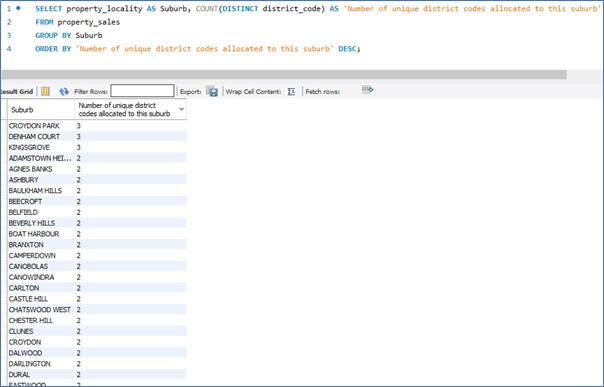The height and width of the screenshot is (387, 604).
Task: Toggle breakpoint dot on line 1
Action: coord(18,8)
